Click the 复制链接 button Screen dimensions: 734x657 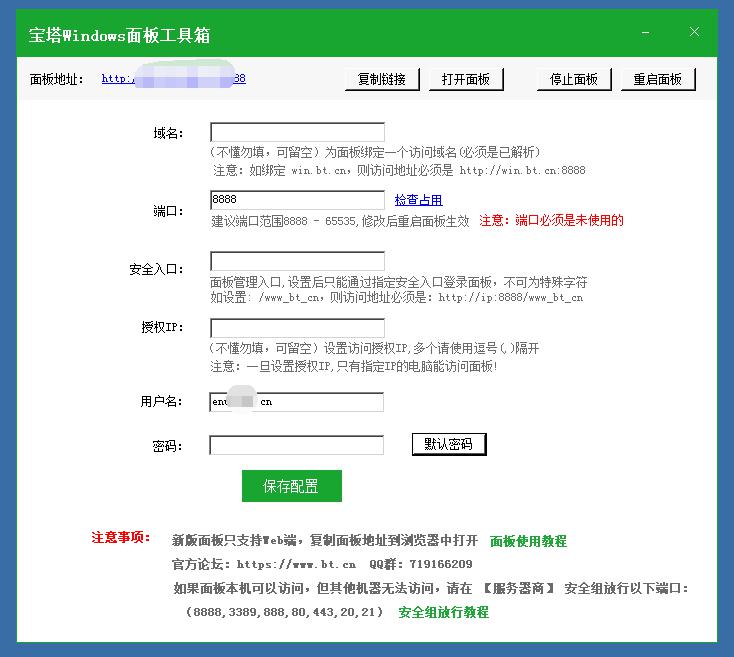click(x=381, y=79)
